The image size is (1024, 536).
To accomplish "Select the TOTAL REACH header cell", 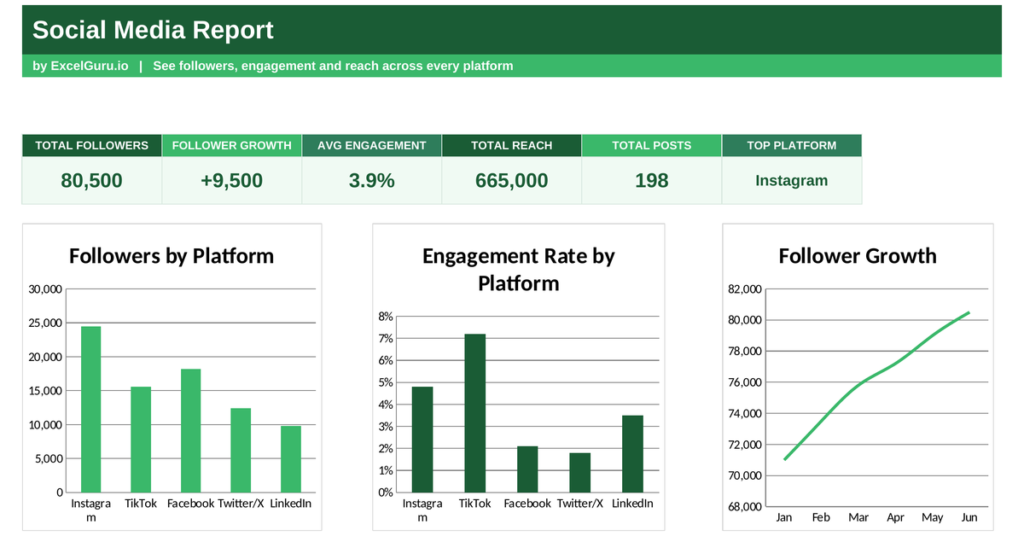I will point(511,146).
